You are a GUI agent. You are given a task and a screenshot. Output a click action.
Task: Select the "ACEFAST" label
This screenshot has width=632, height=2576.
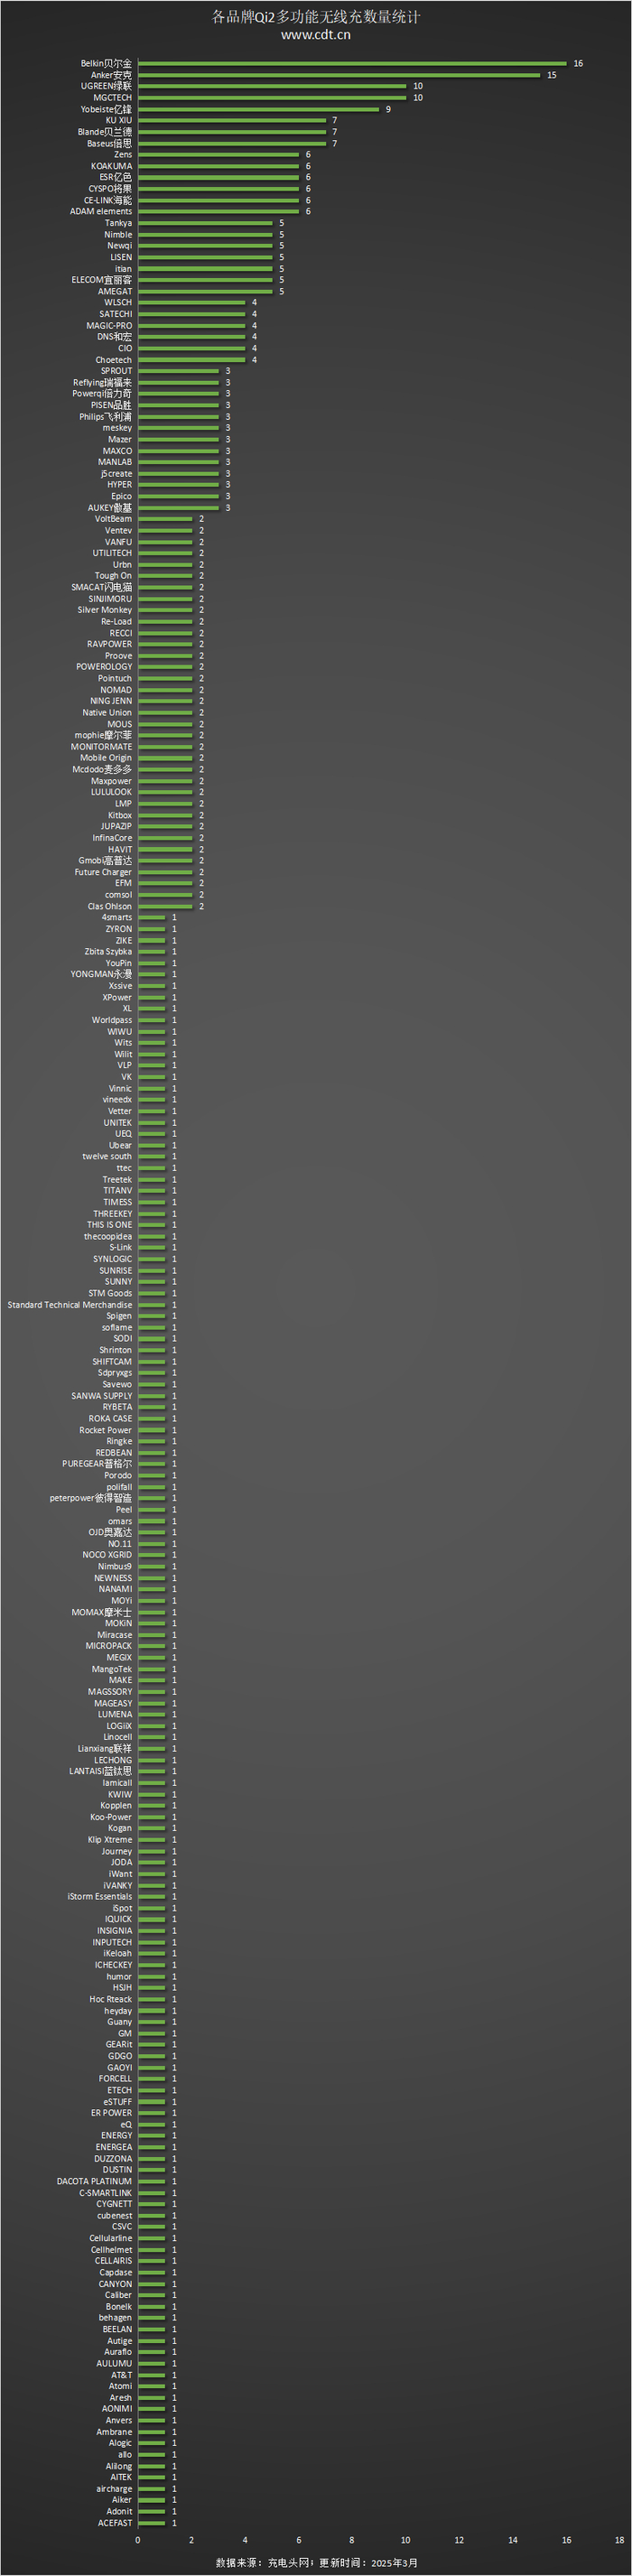tap(115, 2524)
